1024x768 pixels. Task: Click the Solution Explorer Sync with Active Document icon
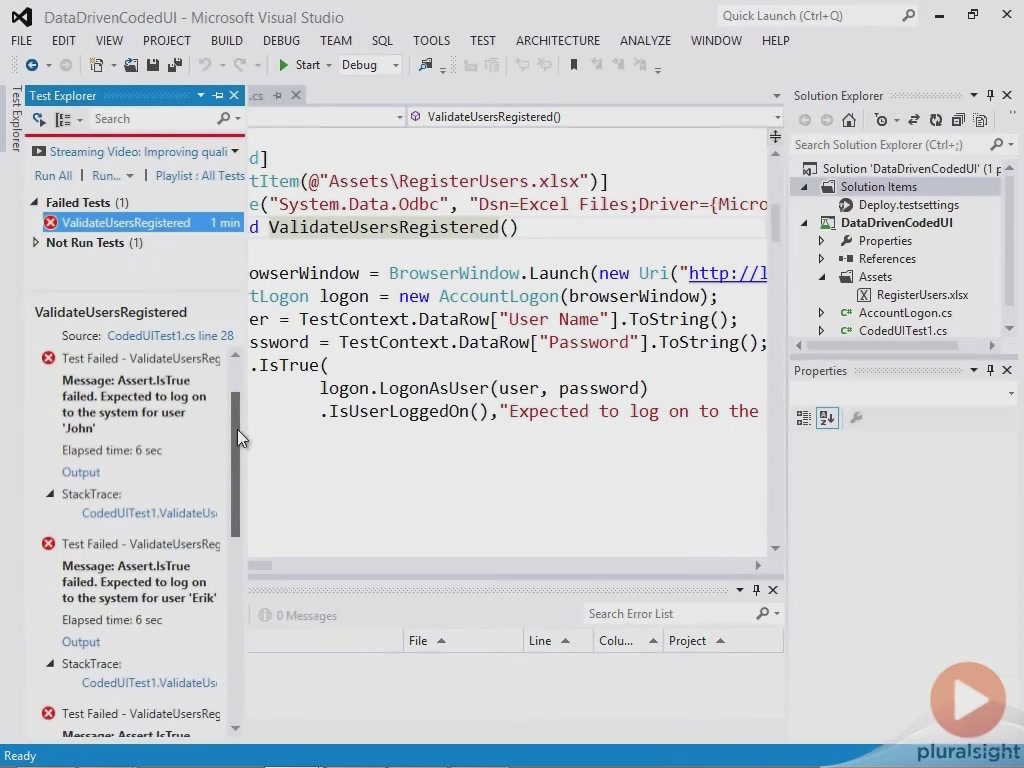pos(914,120)
